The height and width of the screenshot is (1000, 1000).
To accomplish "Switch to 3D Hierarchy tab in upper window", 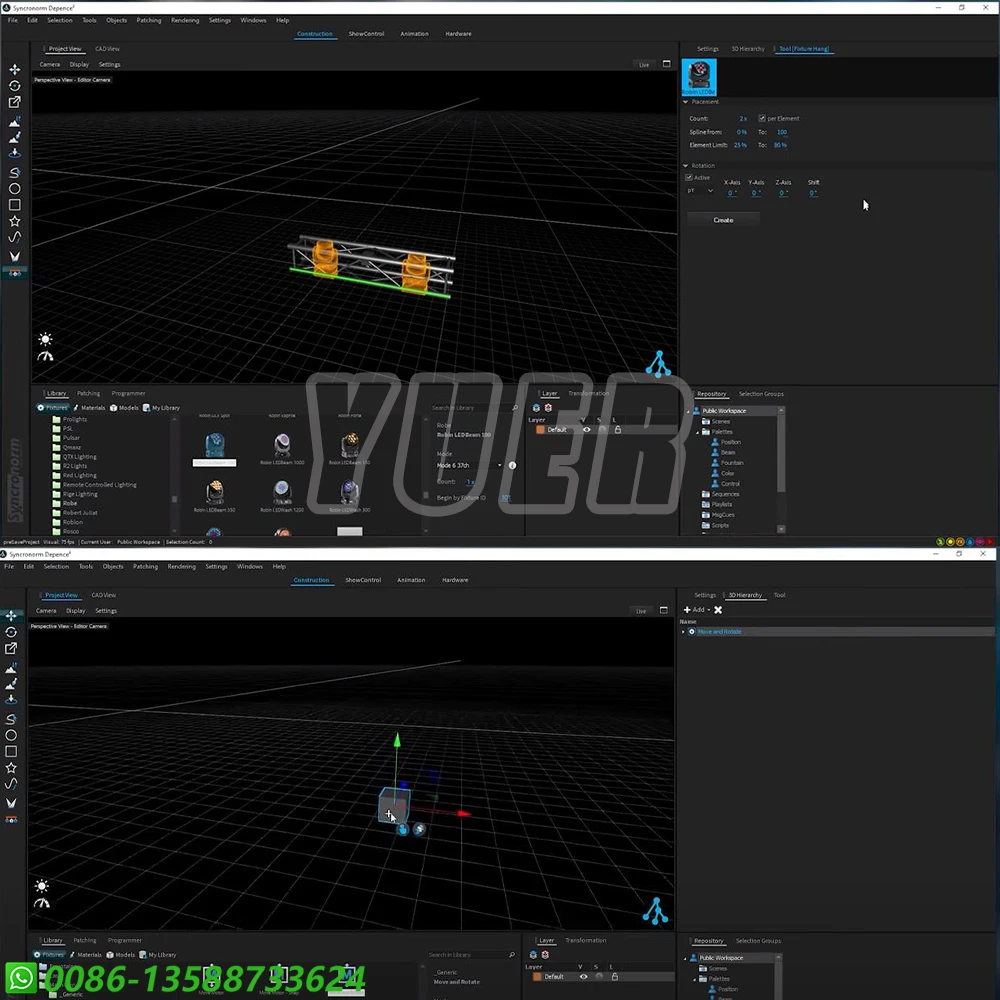I will pos(747,48).
